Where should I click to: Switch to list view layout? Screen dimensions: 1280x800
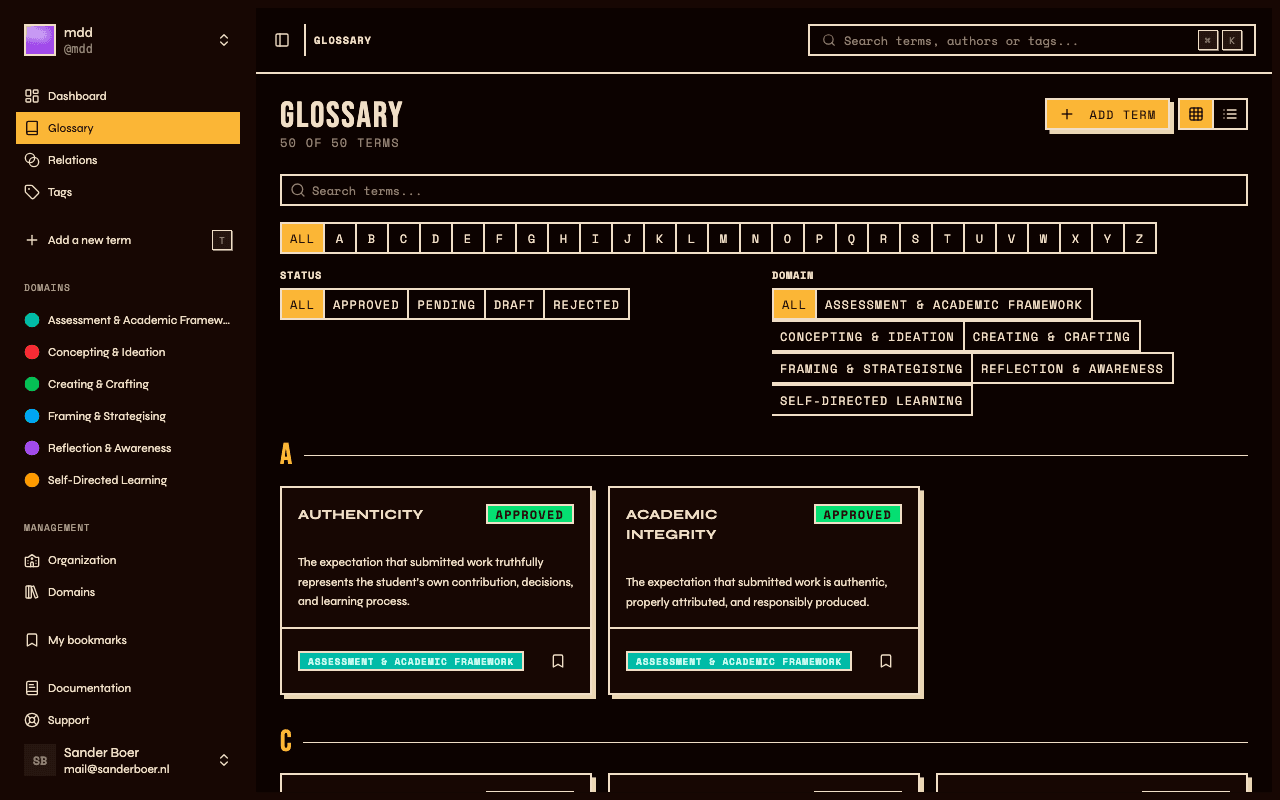pos(1229,113)
